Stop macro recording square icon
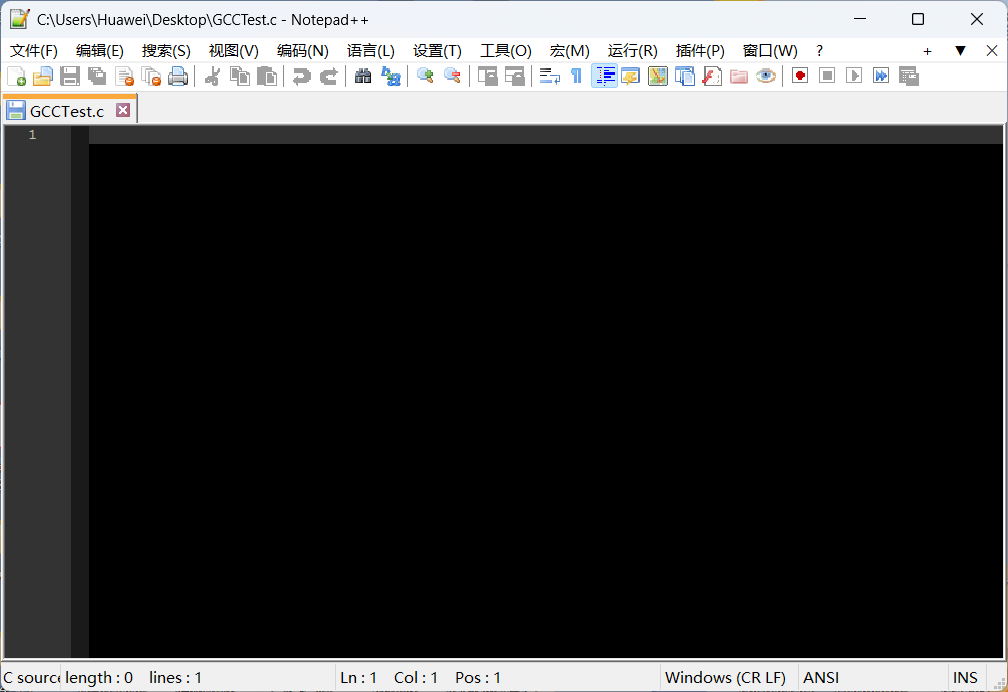Image resolution: width=1008 pixels, height=692 pixels. coord(827,76)
